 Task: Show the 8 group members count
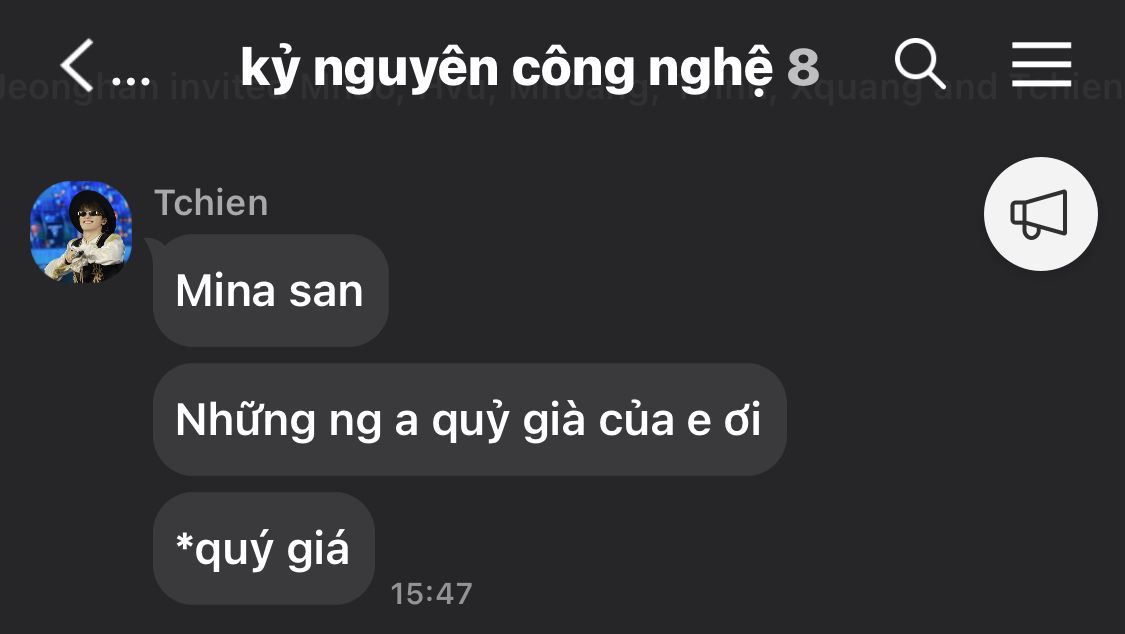point(803,69)
